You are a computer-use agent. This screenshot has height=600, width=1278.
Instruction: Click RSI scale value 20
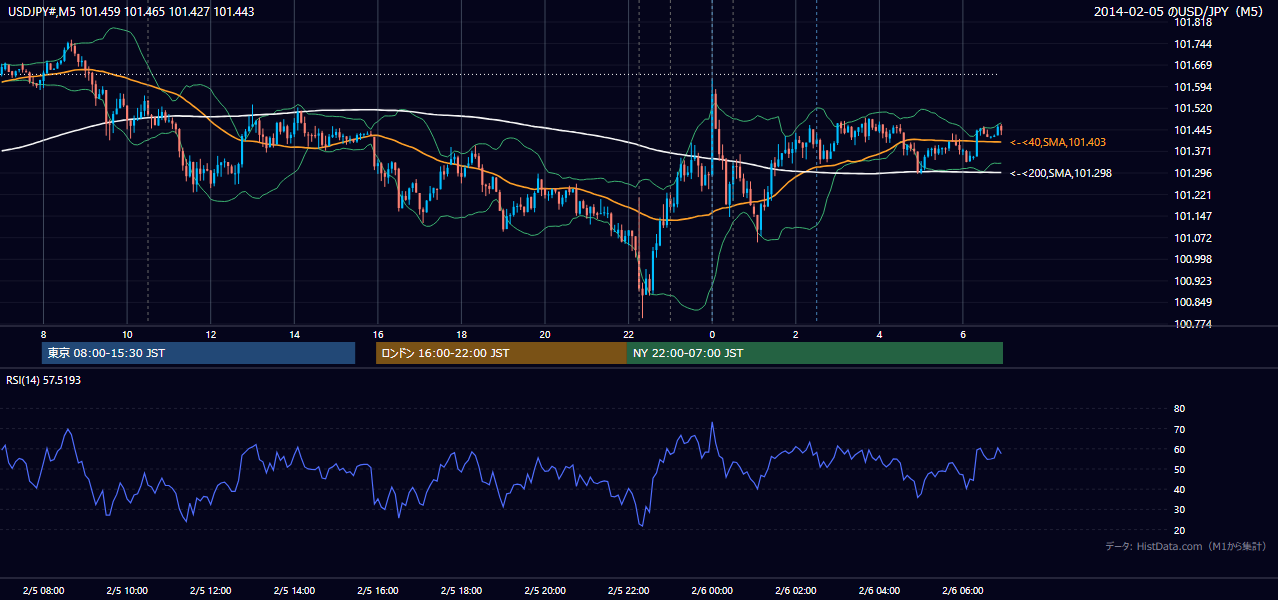[1180, 530]
